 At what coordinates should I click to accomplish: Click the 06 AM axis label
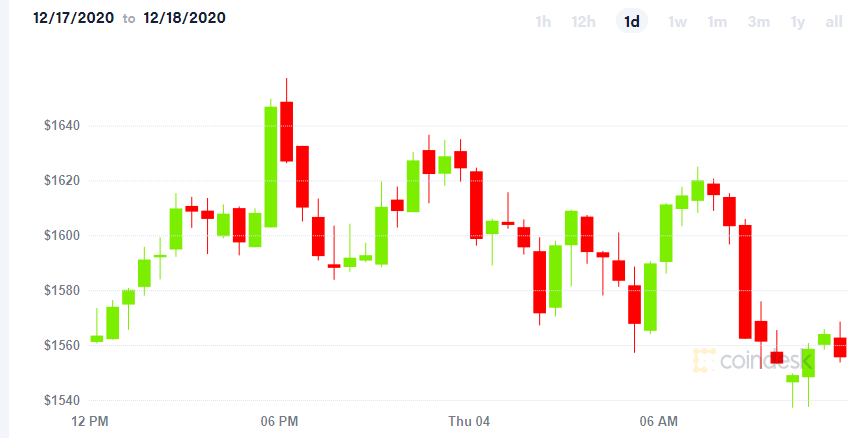pyautogui.click(x=659, y=422)
